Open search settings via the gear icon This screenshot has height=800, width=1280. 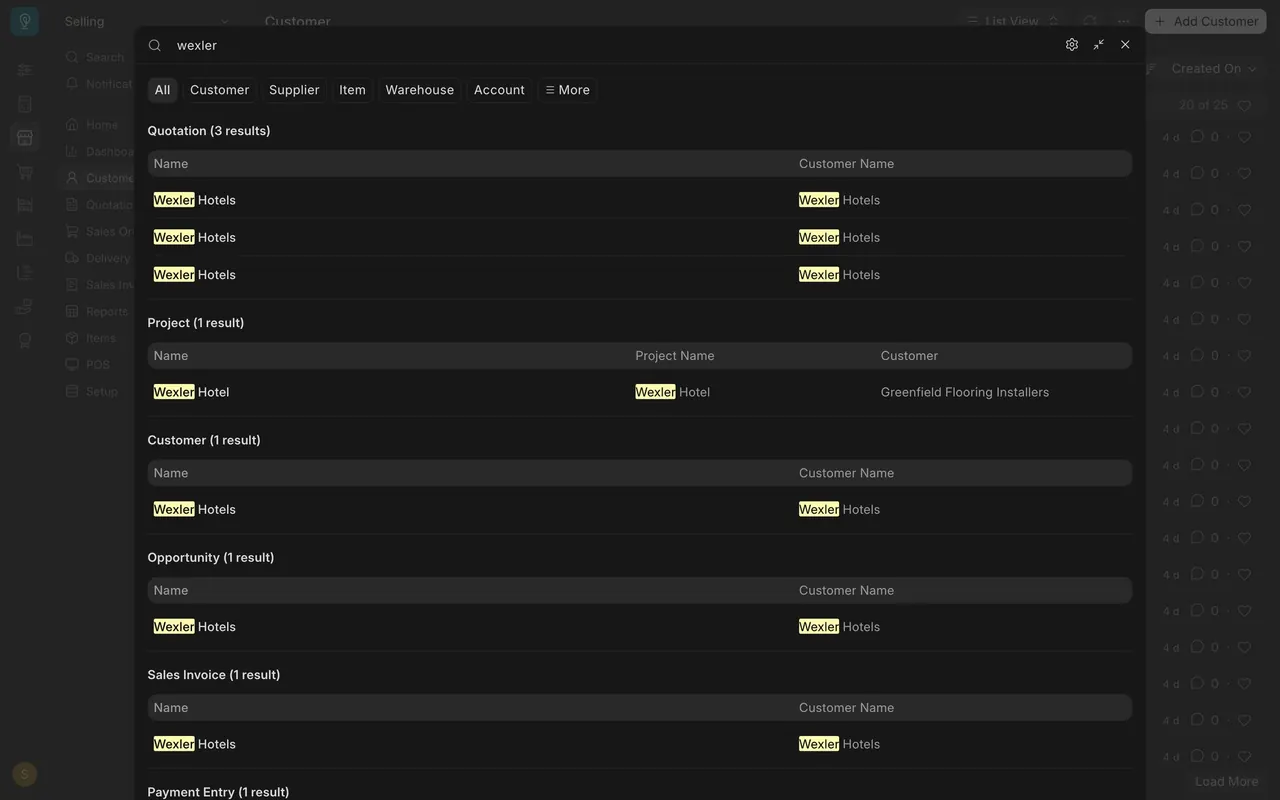[x=1072, y=45]
